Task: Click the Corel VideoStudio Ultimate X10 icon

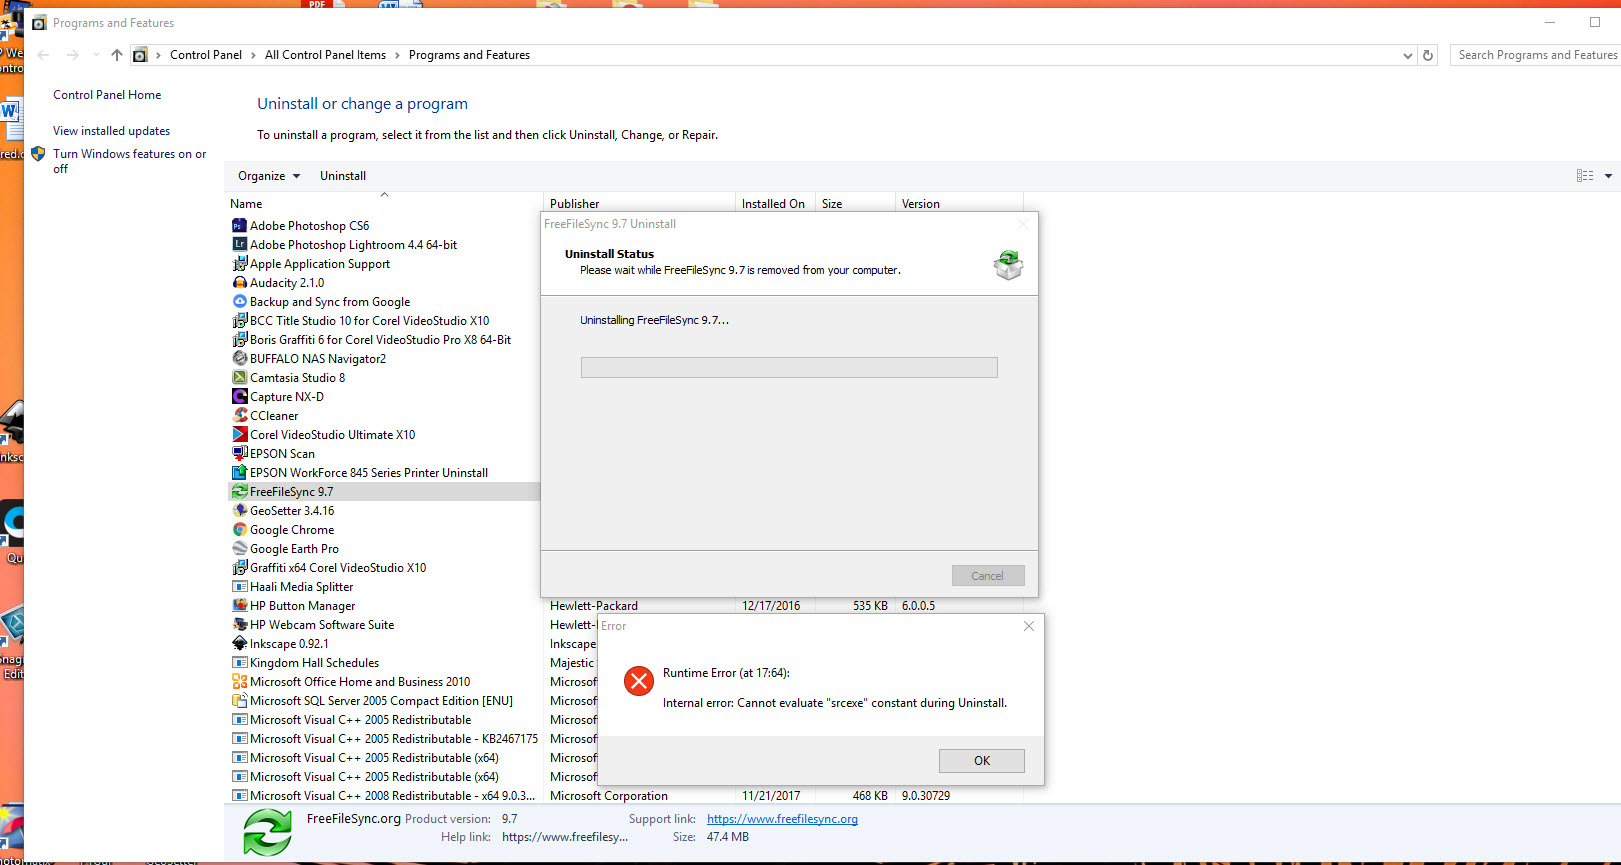Action: click(x=239, y=435)
